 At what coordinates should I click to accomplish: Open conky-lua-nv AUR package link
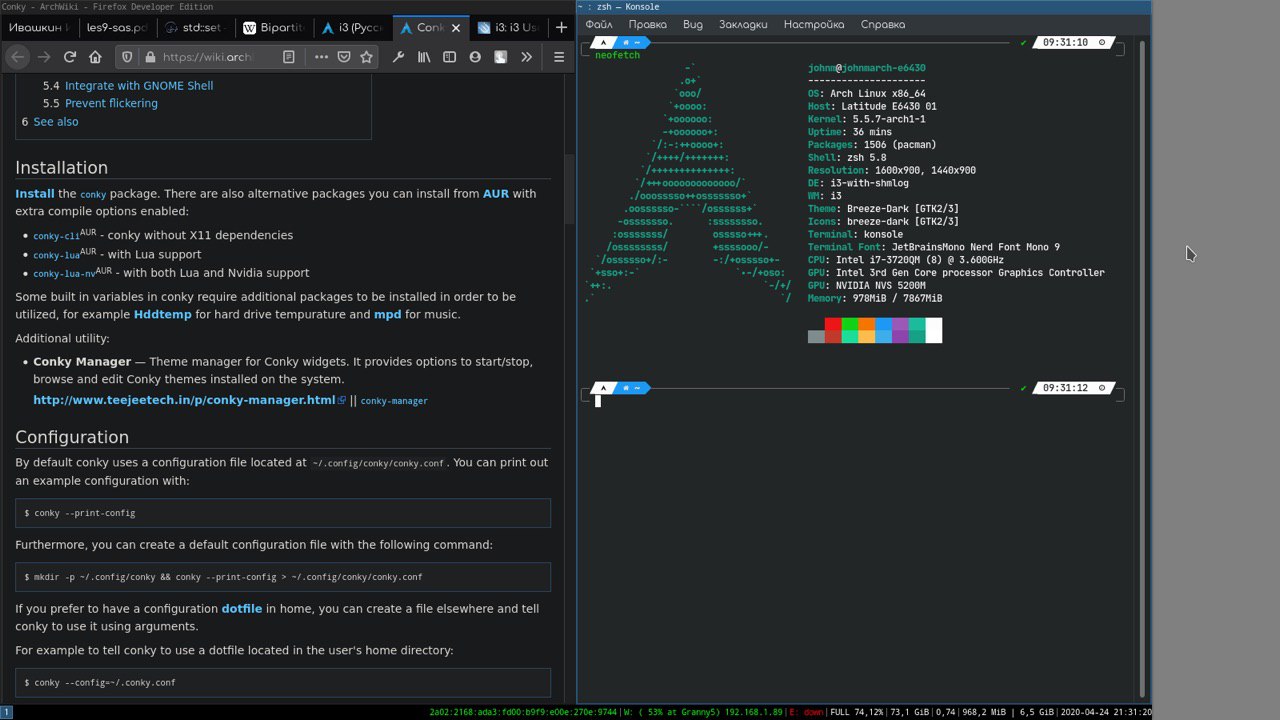pyautogui.click(x=64, y=273)
